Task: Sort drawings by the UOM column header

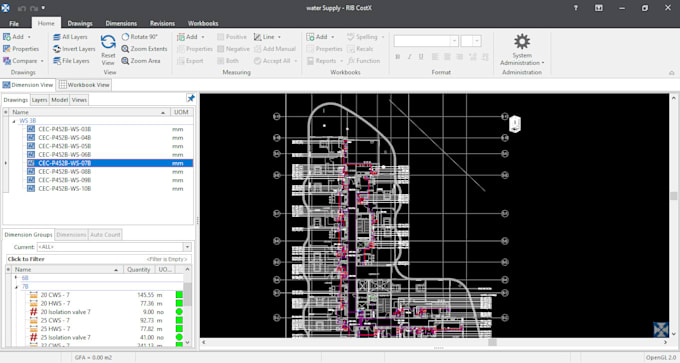Action: (x=181, y=112)
